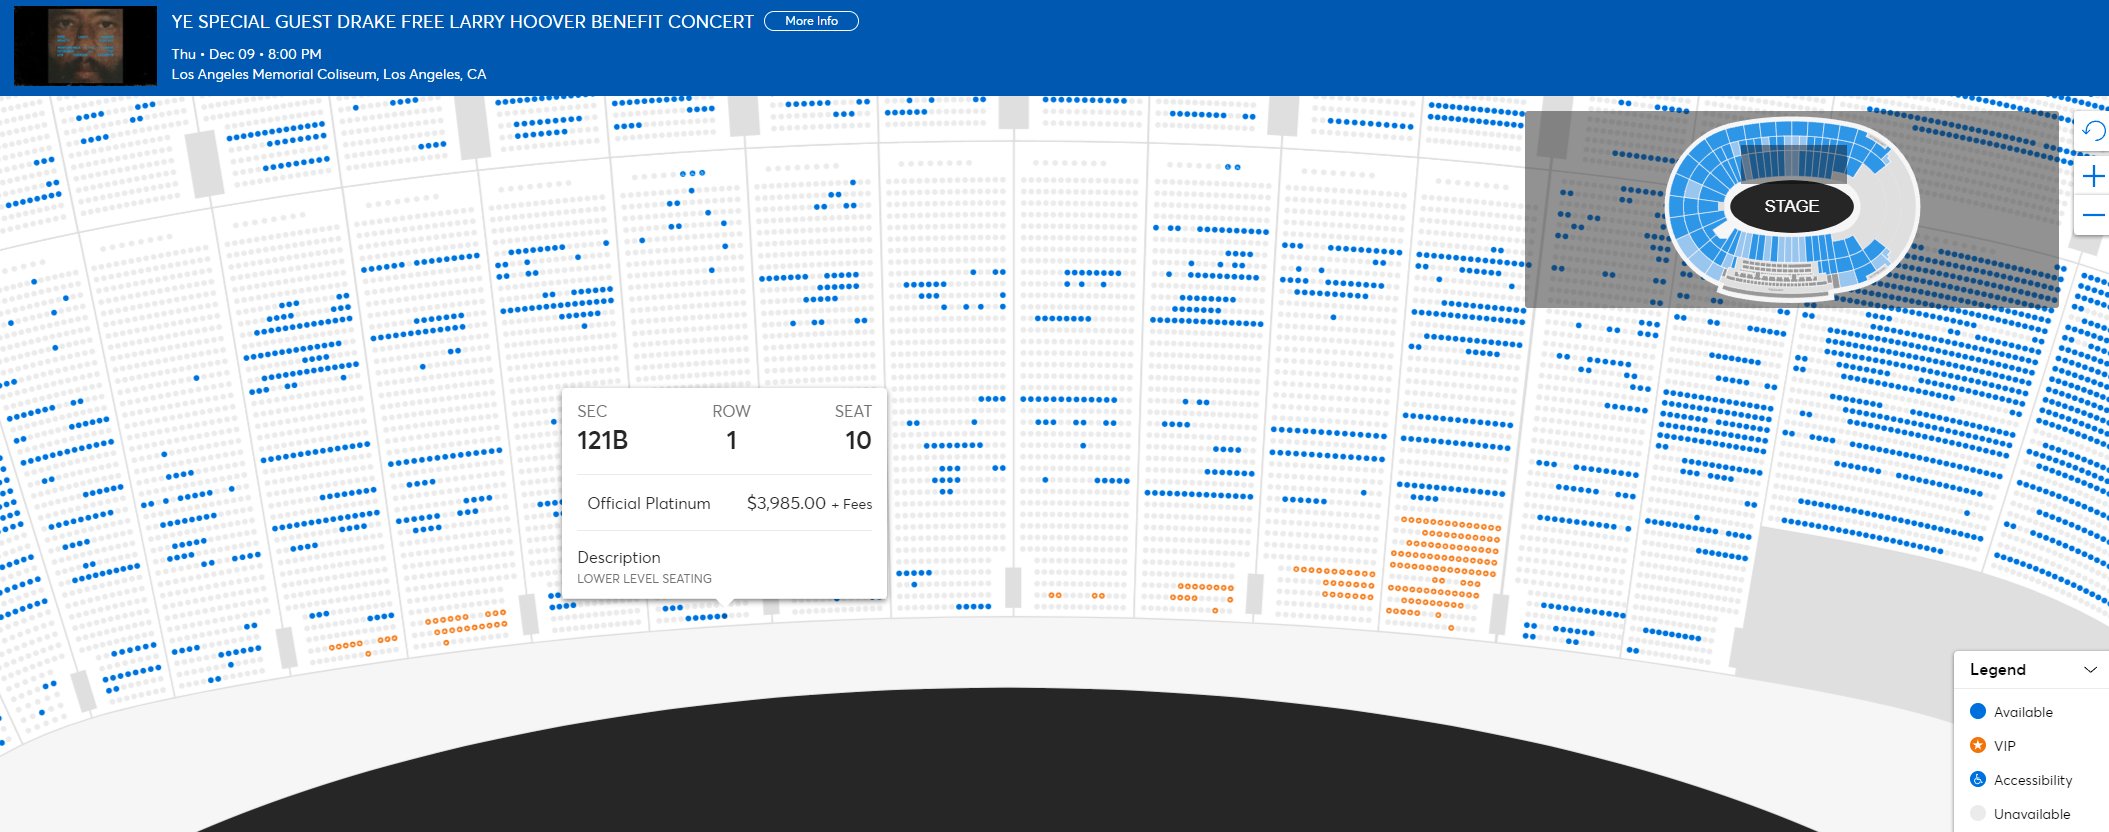2109x832 pixels.
Task: Click the $3,985.00 price in the tooltip
Action: 786,503
